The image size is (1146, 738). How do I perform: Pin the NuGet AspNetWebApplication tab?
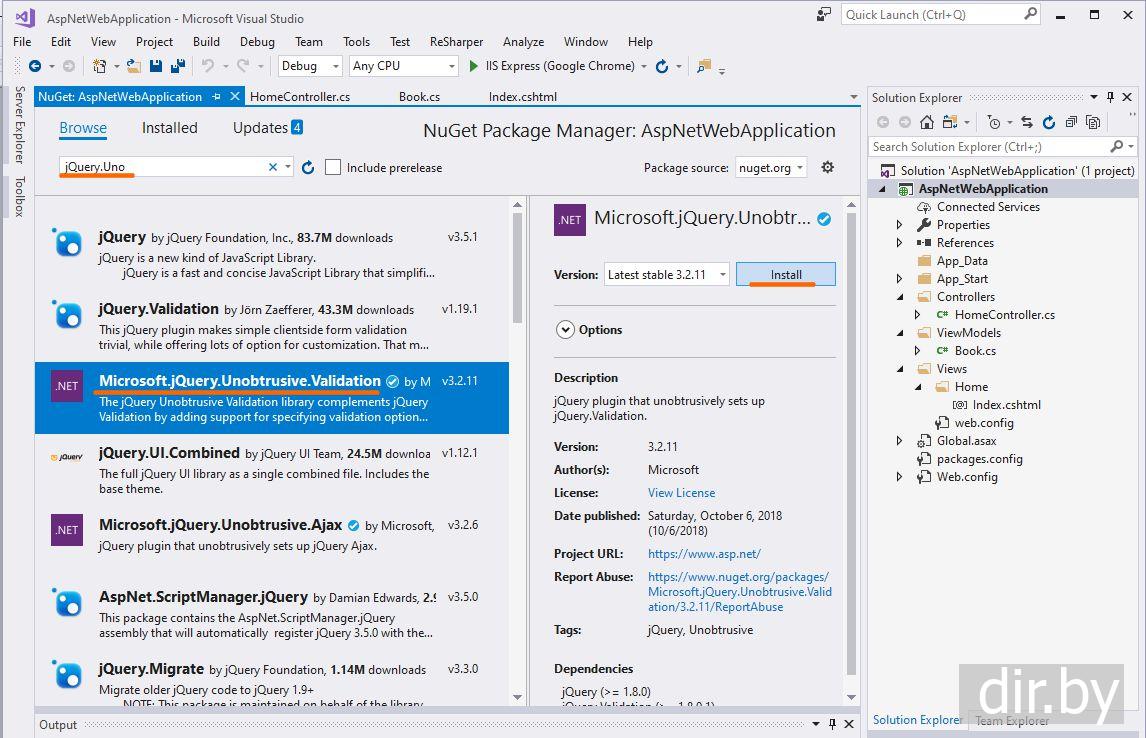216,97
